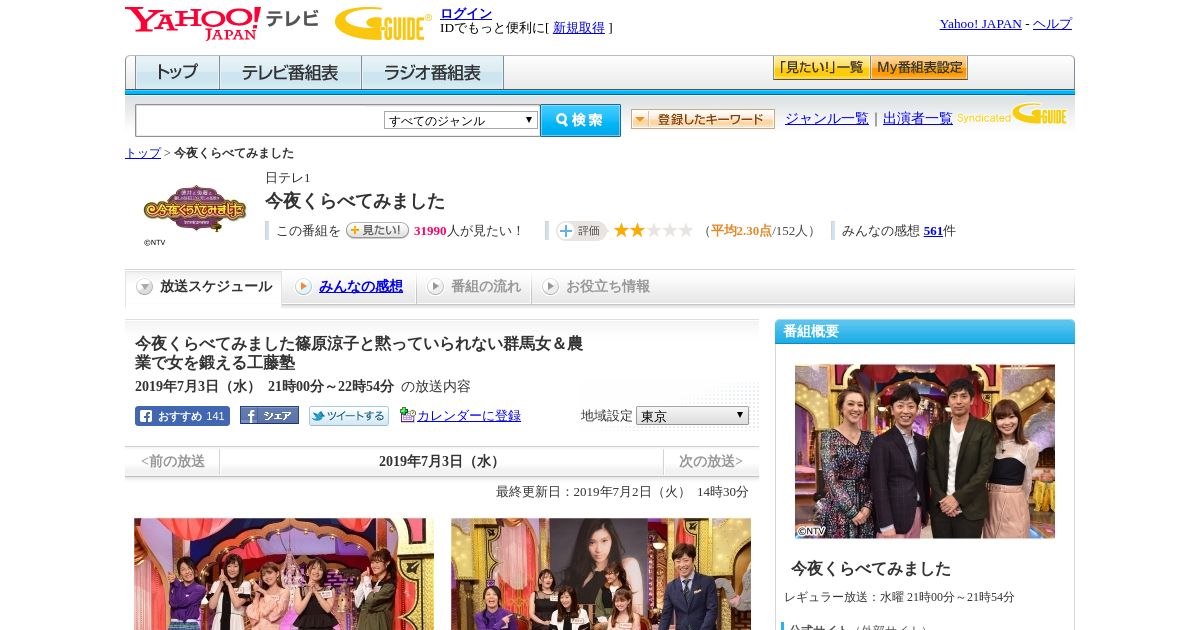Click the Facebook シェア button
The image size is (1200, 630).
pos(269,415)
